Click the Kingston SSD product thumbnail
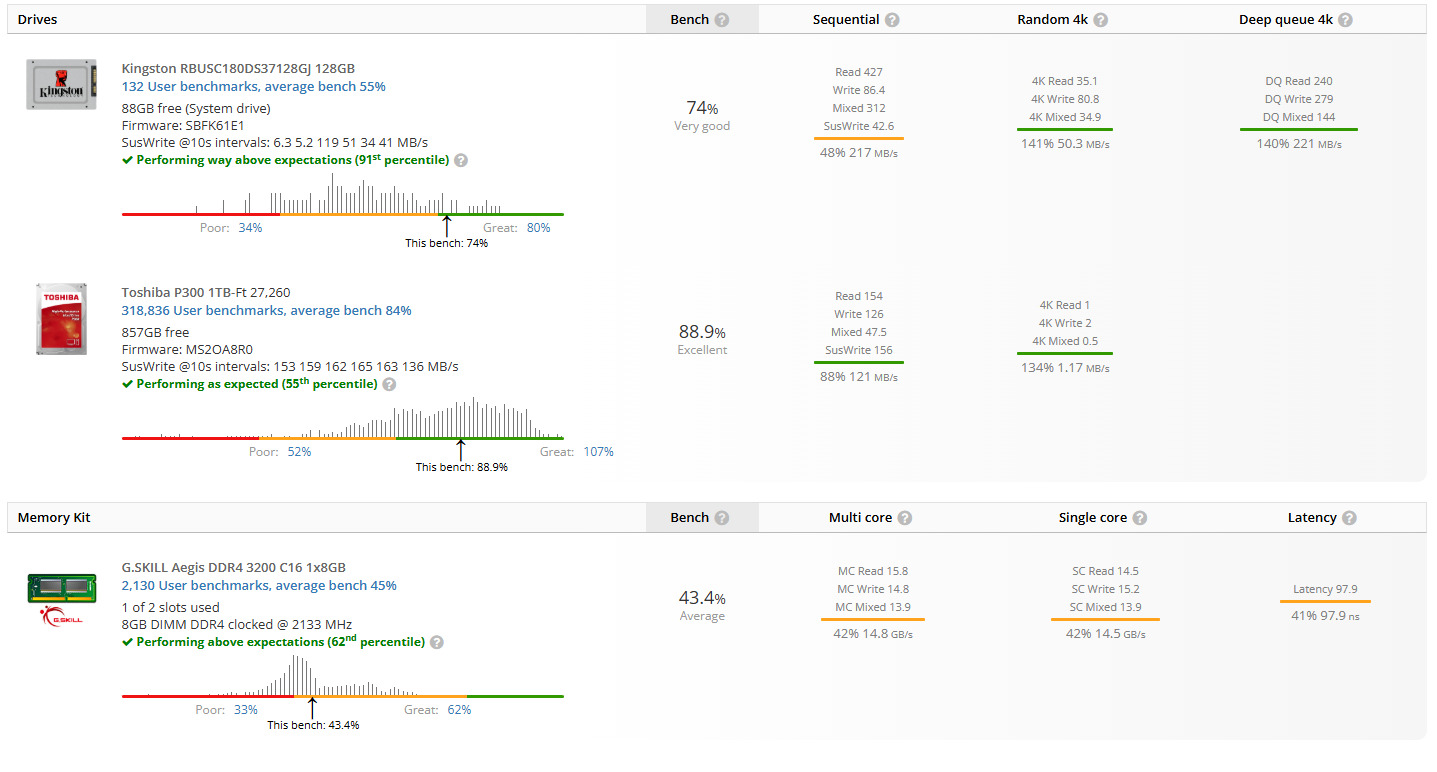1437x772 pixels. 61,84
